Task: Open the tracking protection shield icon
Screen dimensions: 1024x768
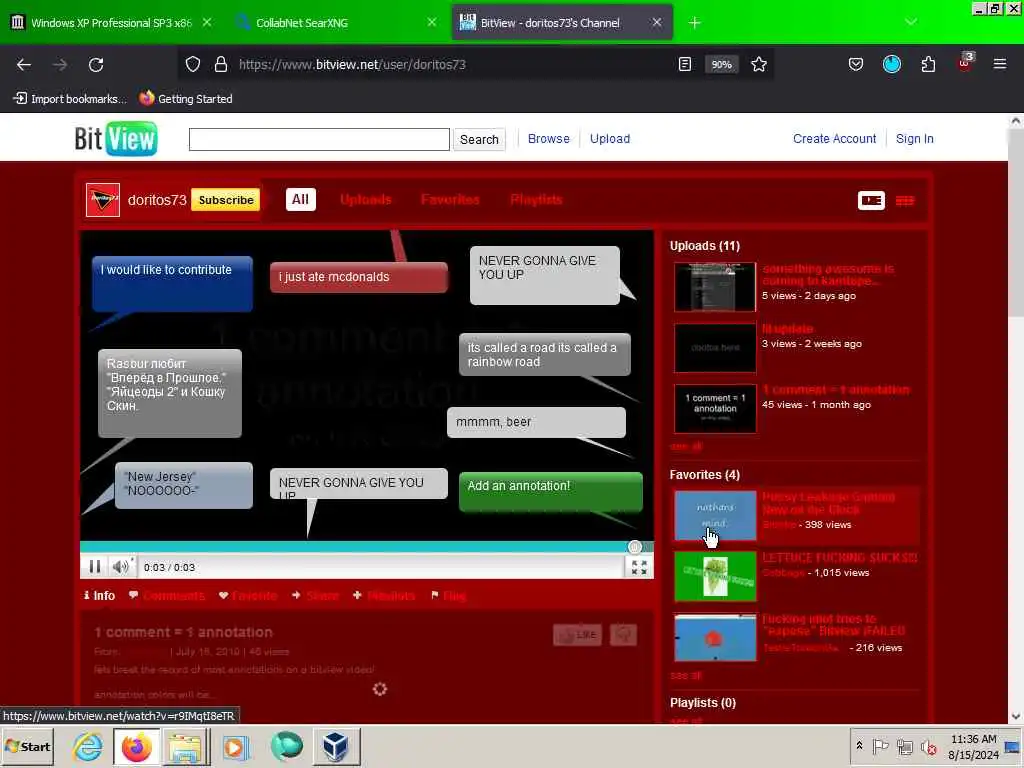Action: pos(193,64)
